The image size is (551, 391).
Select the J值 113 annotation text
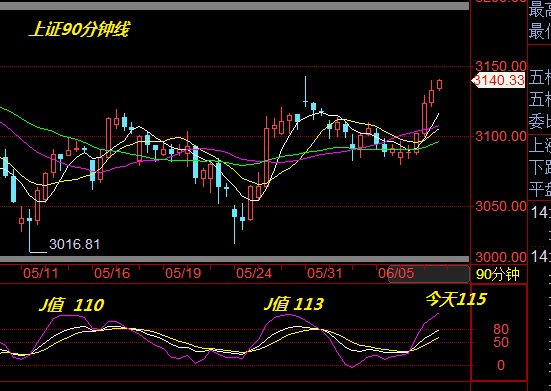tap(294, 304)
